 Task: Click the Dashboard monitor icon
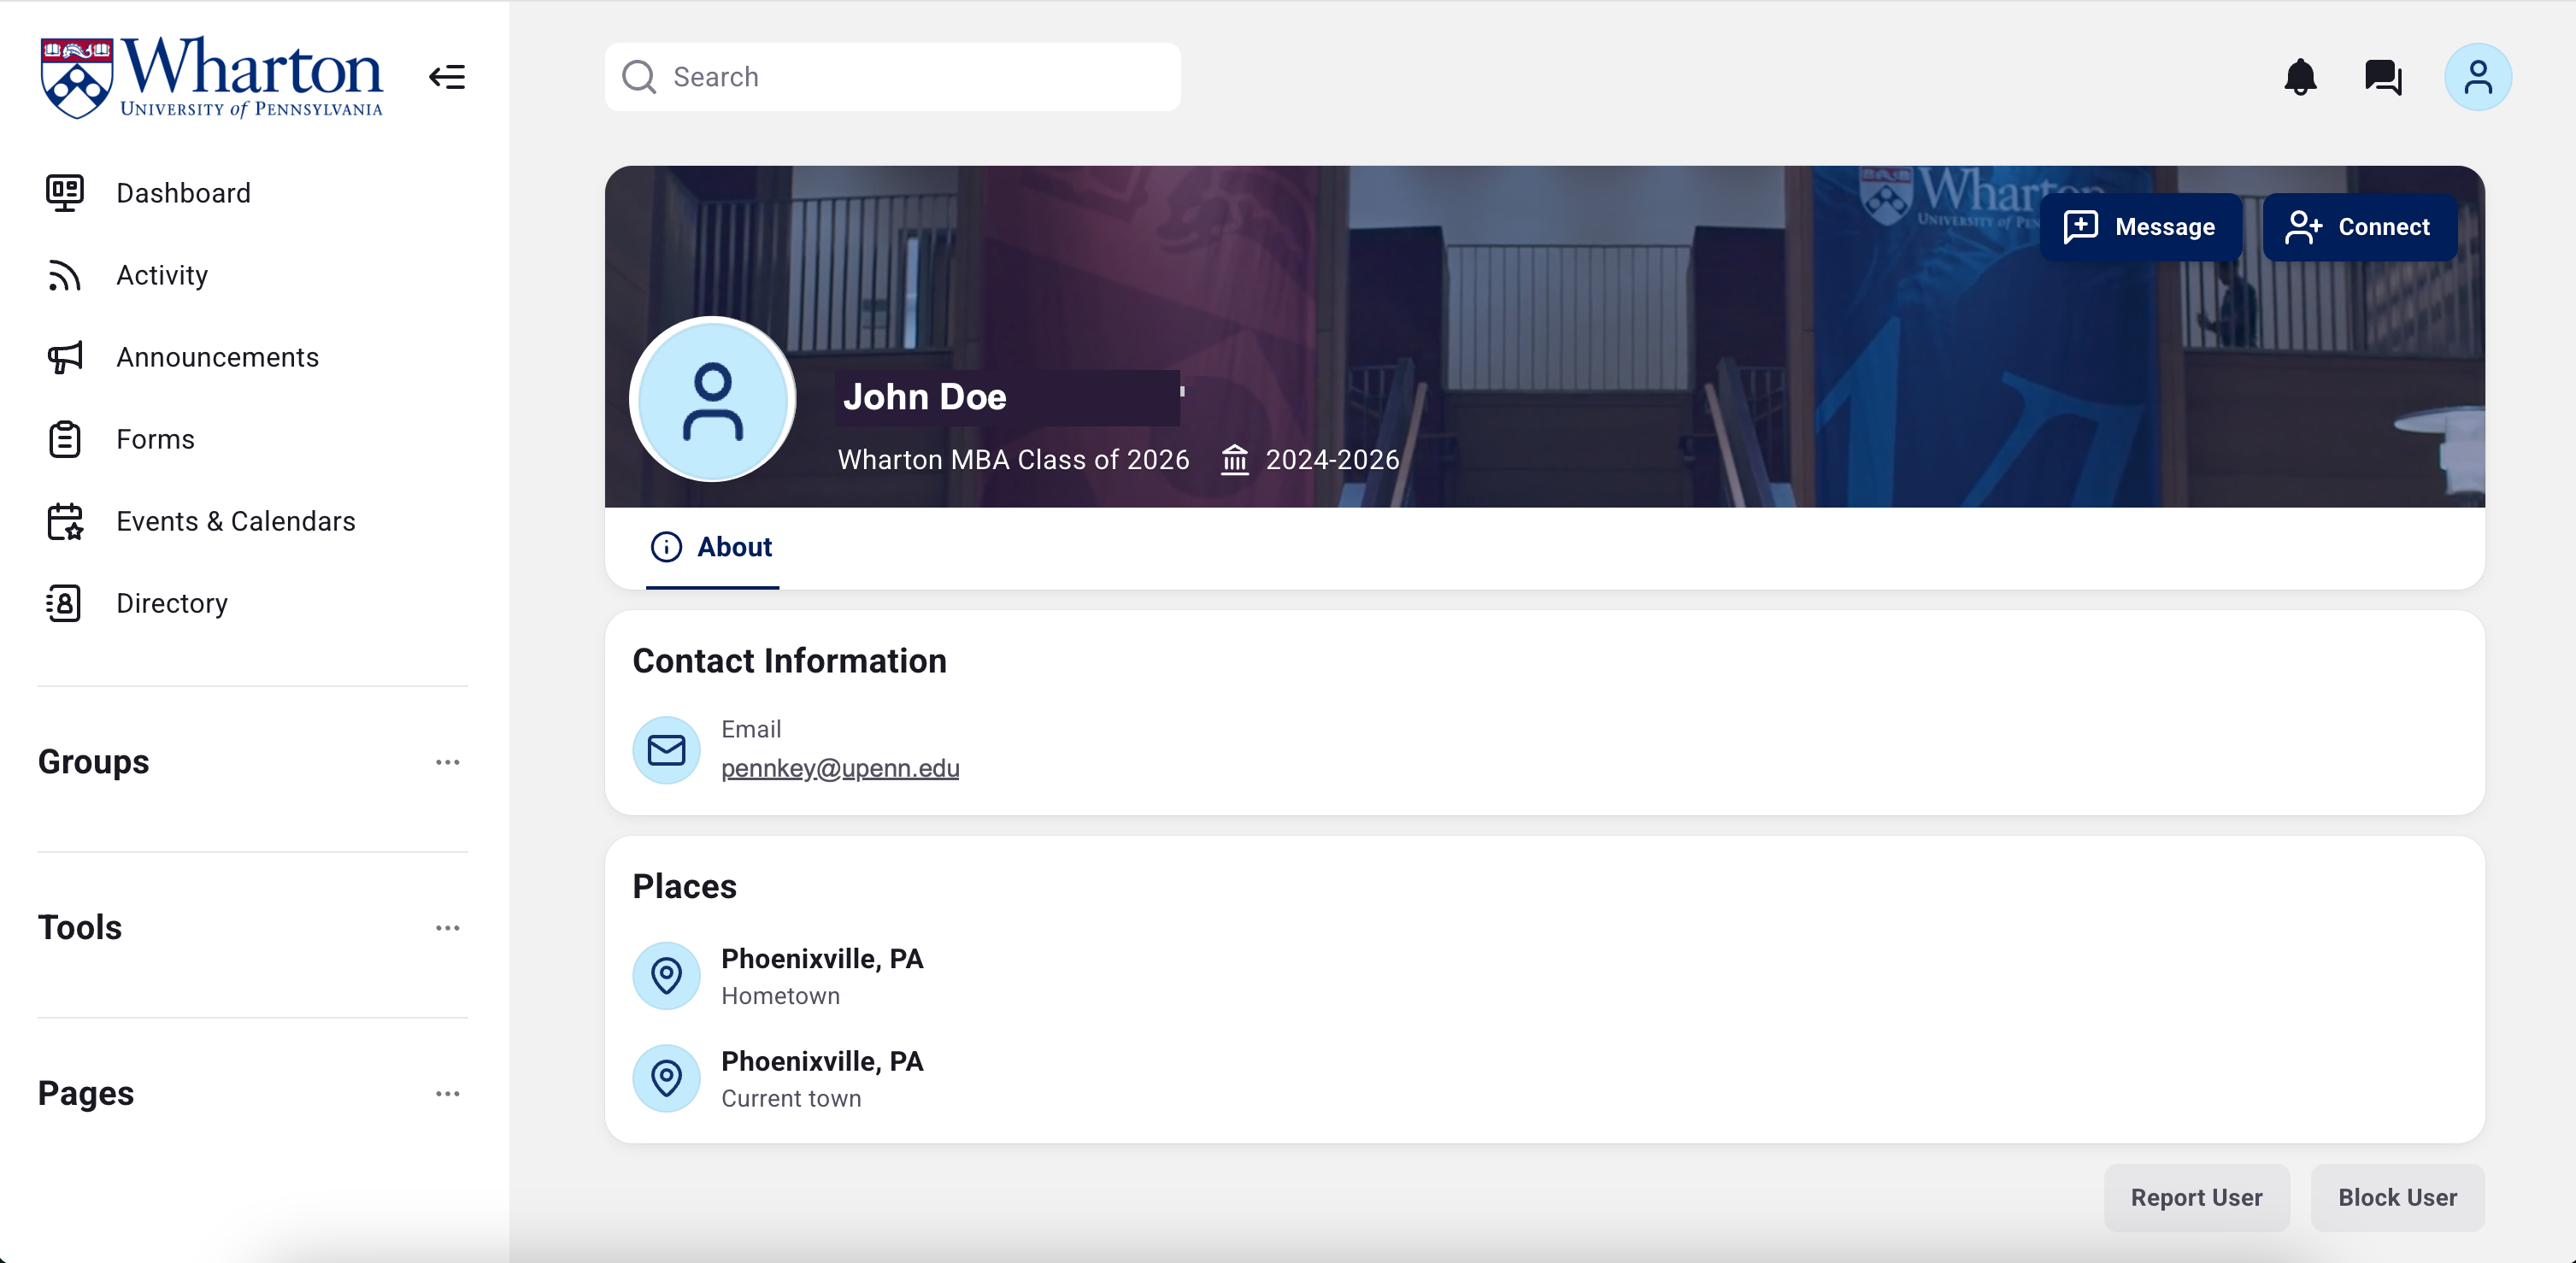coord(65,193)
